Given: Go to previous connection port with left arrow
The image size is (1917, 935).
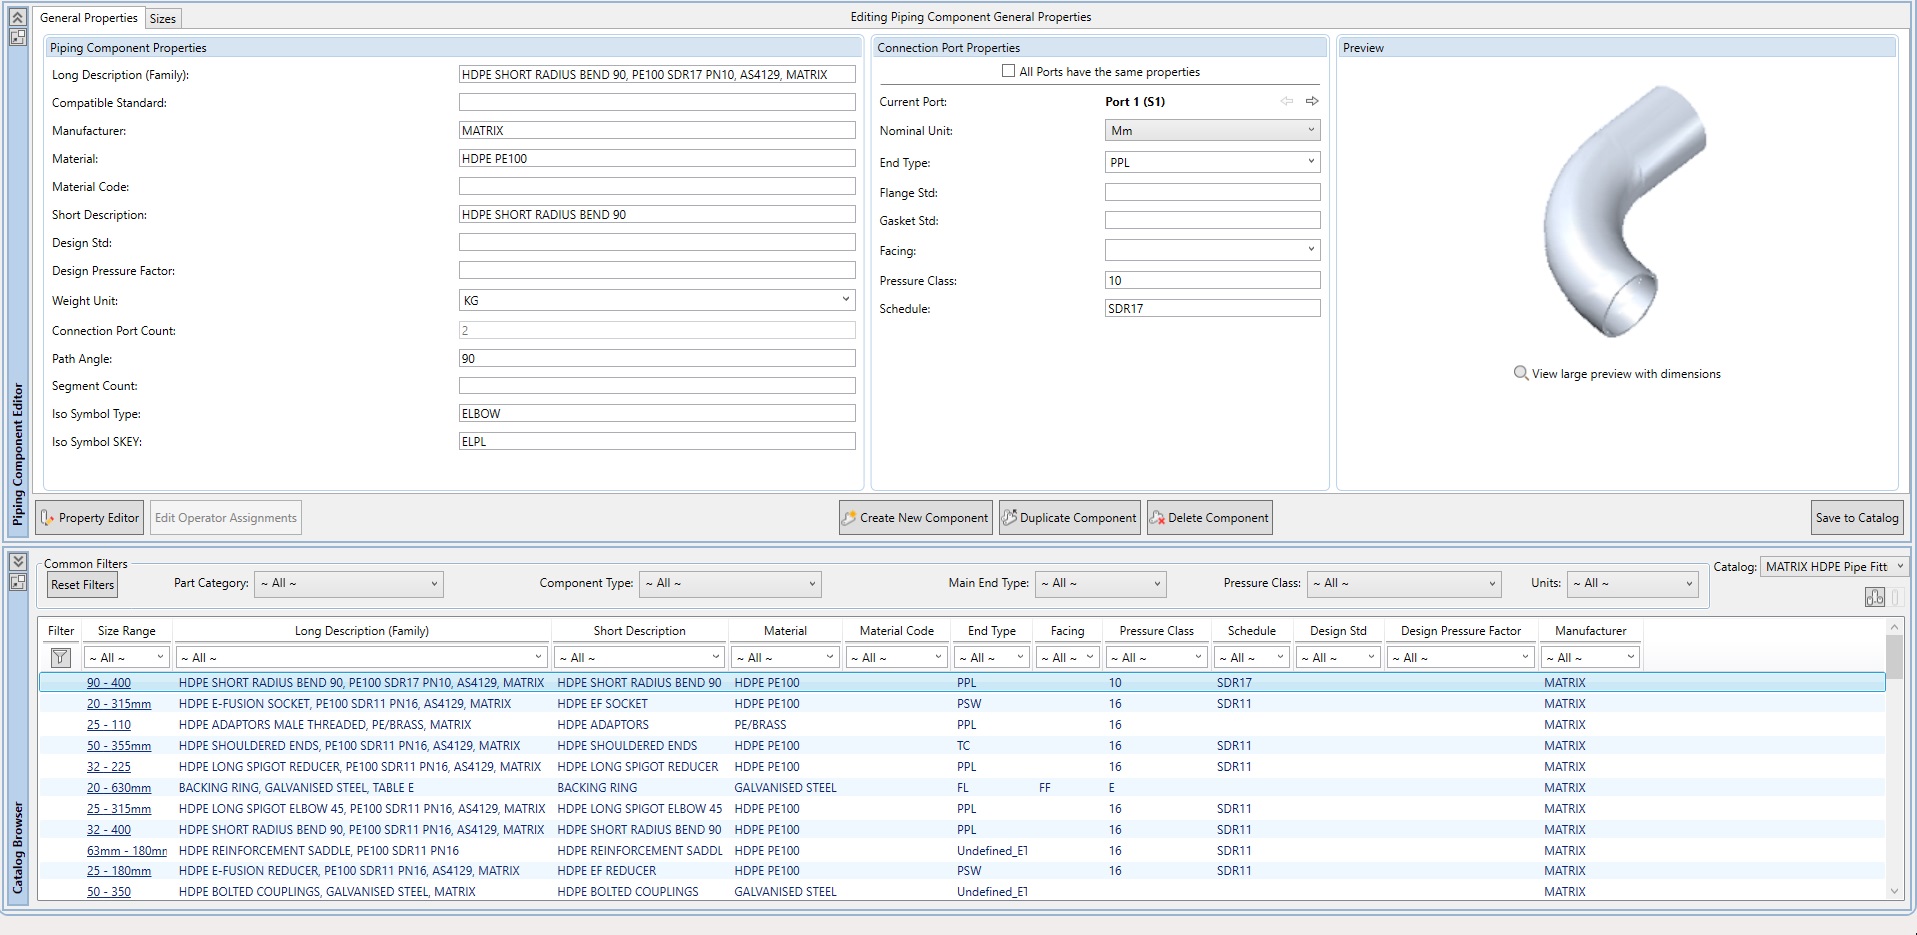Looking at the screenshot, I should (x=1287, y=101).
